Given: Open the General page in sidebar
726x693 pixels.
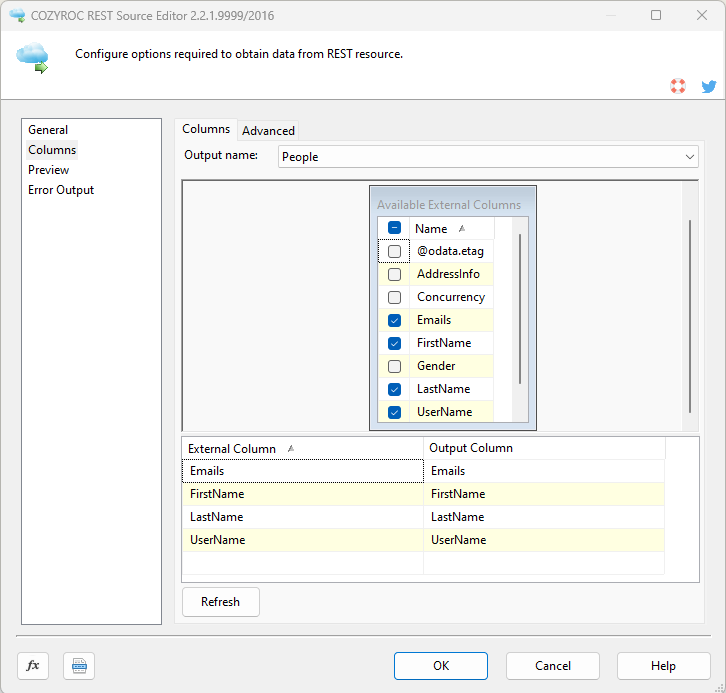Looking at the screenshot, I should click(x=48, y=130).
